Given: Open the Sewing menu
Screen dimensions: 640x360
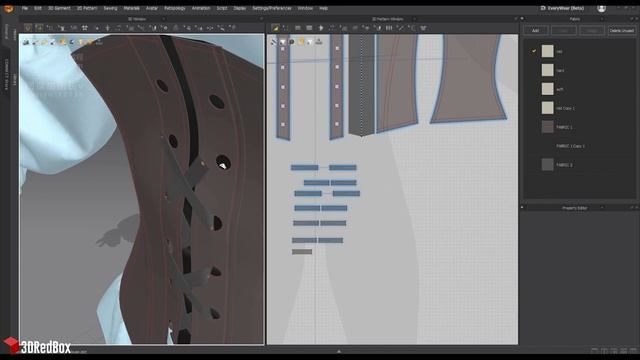Looking at the screenshot, I should [x=110, y=8].
